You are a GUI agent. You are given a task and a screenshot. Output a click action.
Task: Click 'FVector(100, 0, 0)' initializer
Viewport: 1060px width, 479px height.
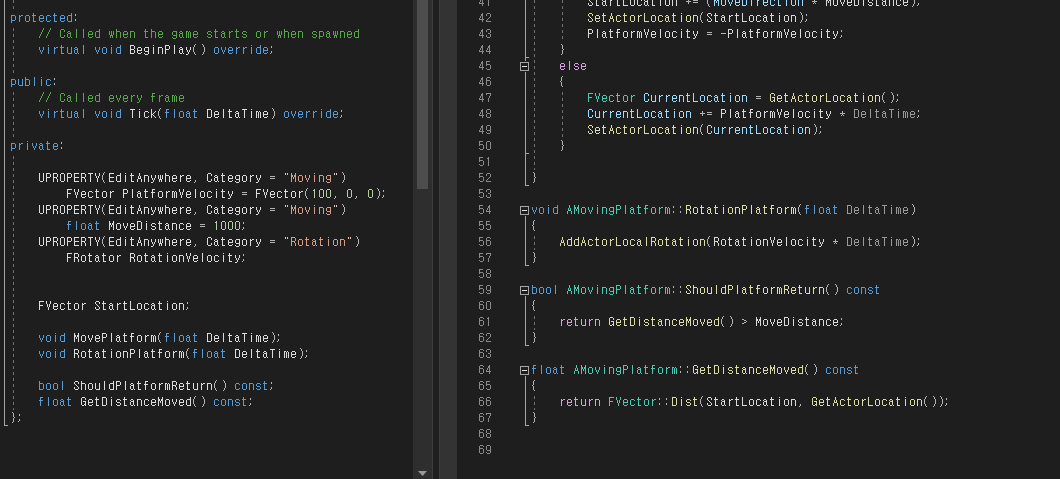318,194
